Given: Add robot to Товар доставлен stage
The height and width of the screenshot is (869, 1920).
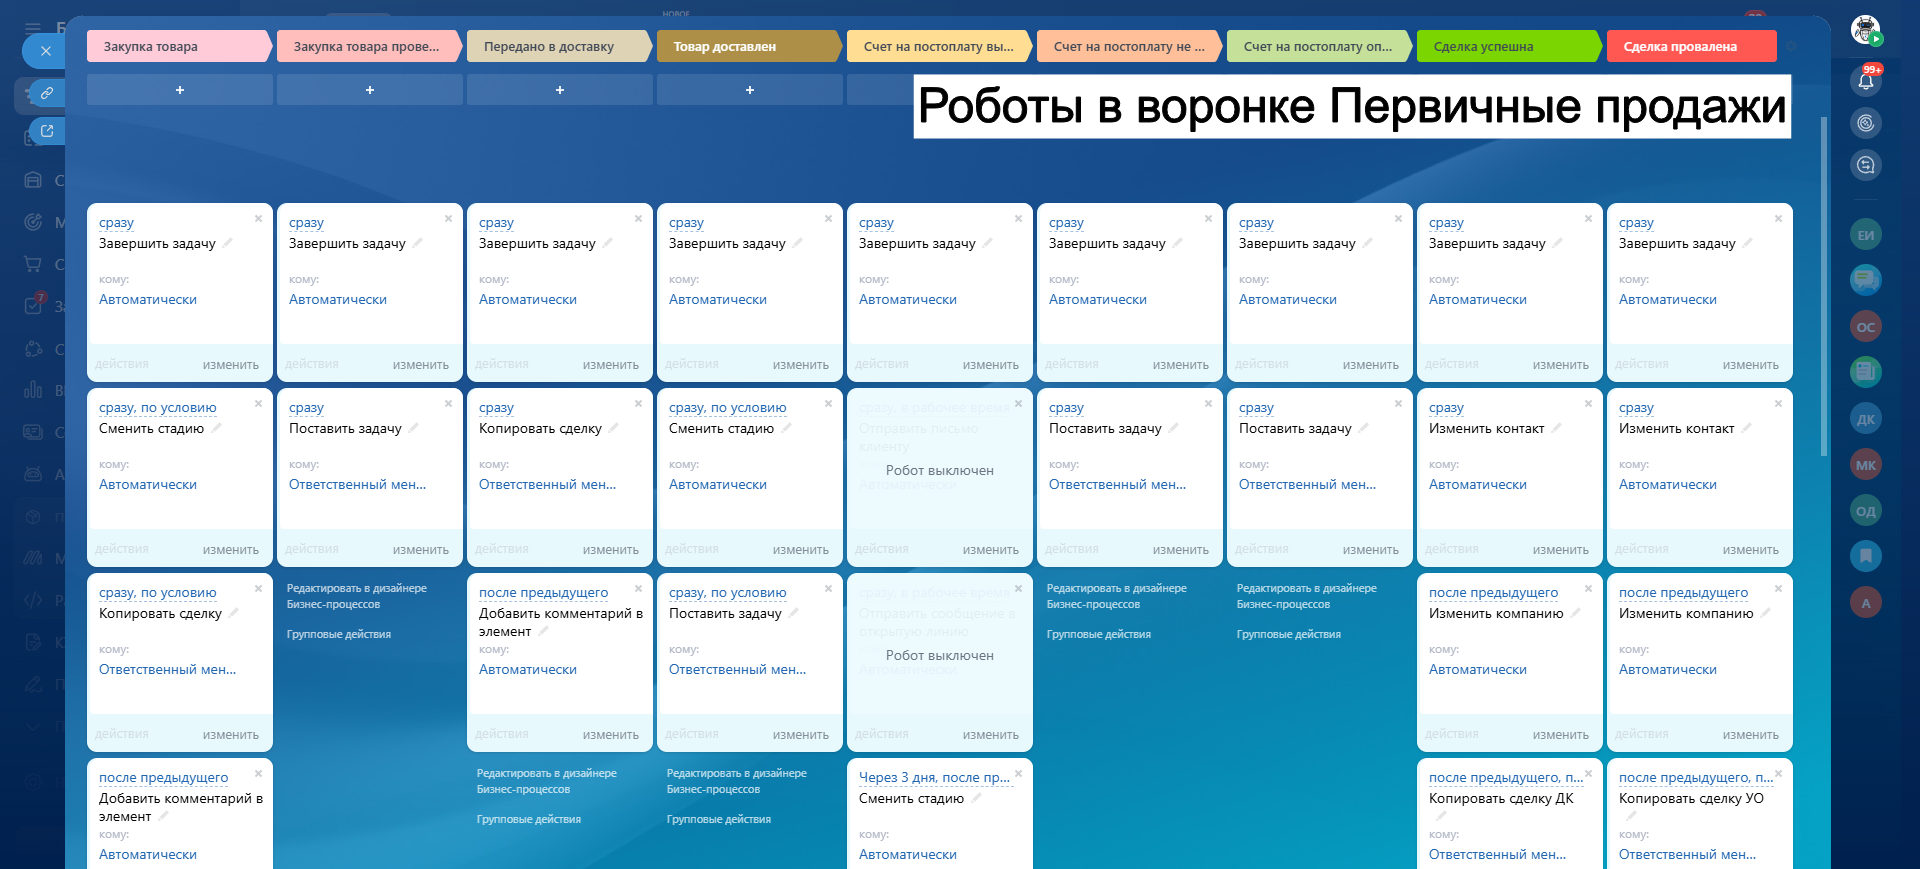Looking at the screenshot, I should [749, 90].
